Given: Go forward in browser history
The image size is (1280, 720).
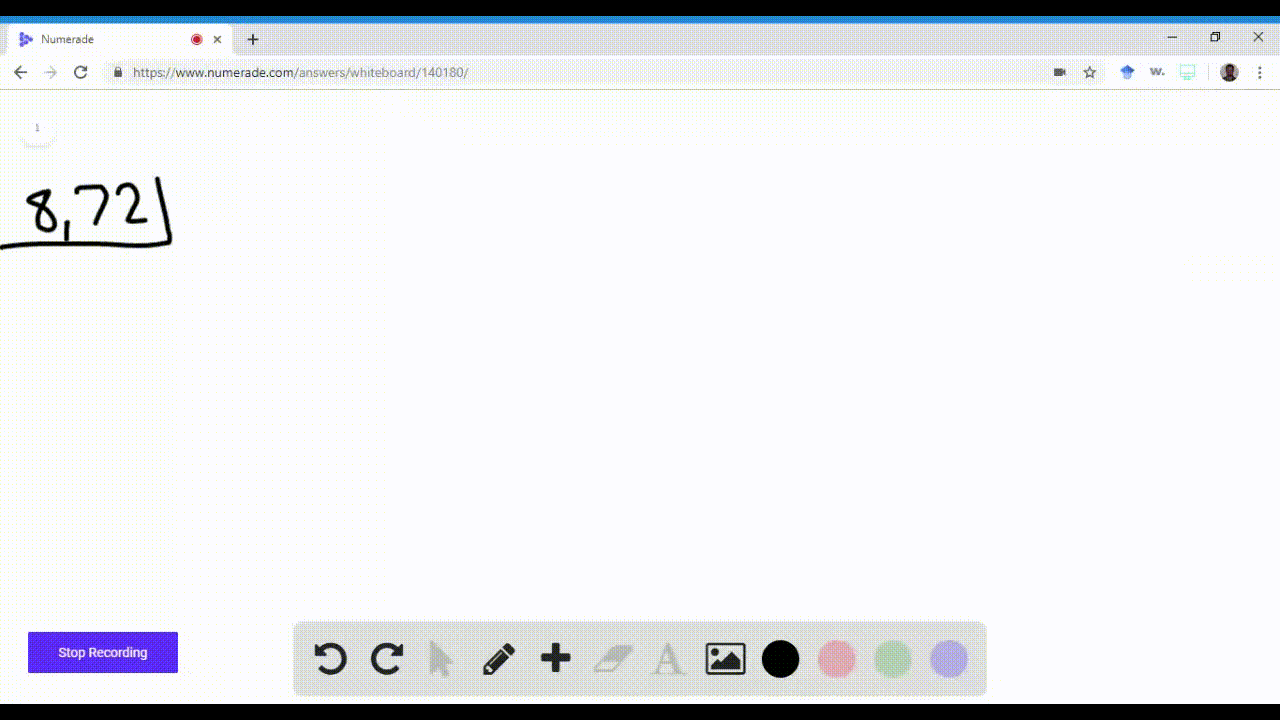Looking at the screenshot, I should coord(51,72).
